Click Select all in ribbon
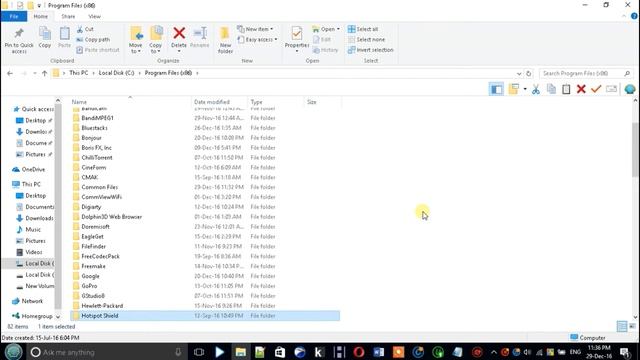 [363, 29]
